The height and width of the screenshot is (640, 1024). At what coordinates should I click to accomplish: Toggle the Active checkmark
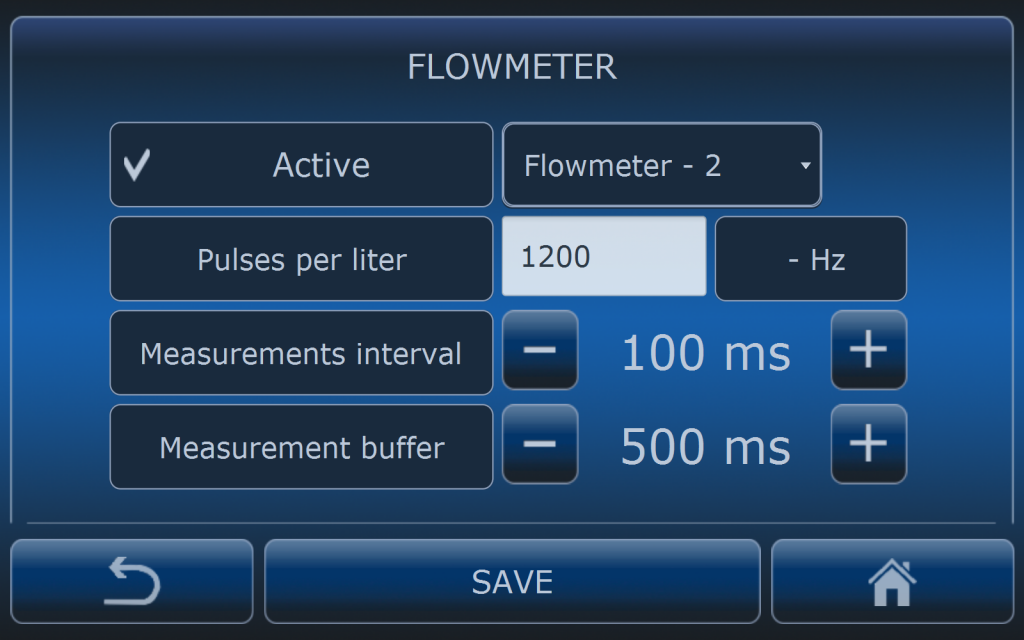(x=137, y=165)
